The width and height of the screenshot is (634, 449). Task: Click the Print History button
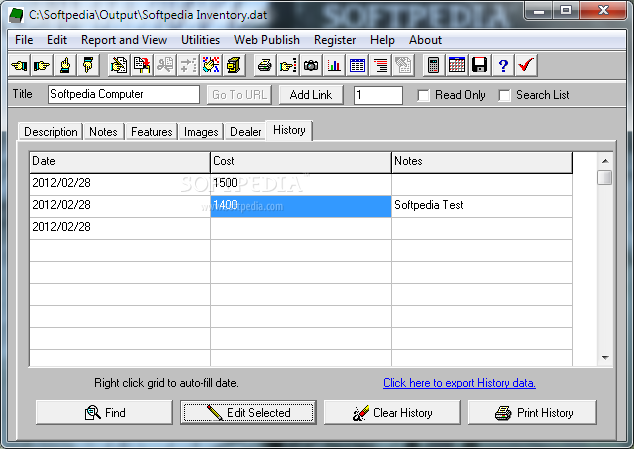(x=532, y=413)
